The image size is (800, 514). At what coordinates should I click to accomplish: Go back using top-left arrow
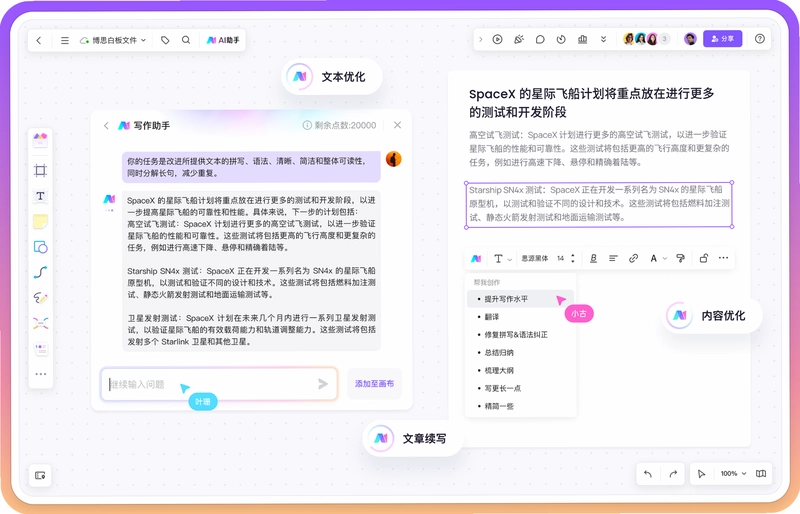tap(39, 40)
